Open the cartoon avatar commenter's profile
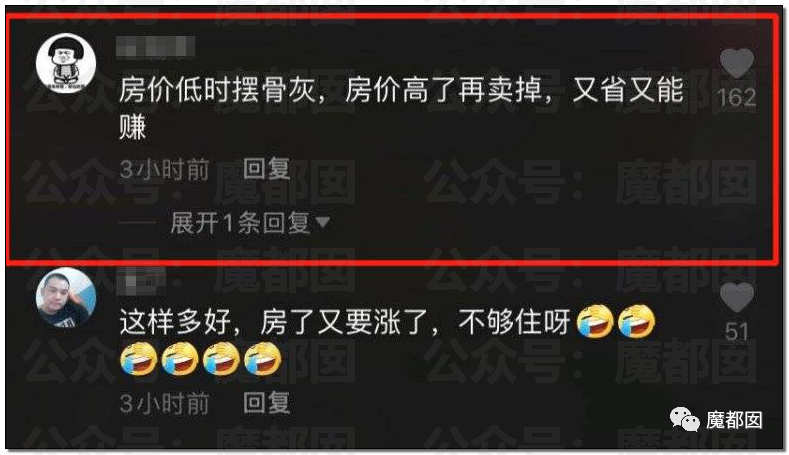 click(x=66, y=63)
